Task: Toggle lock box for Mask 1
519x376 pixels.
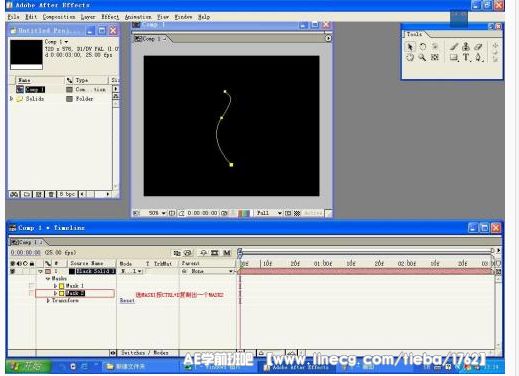Action: [x=31, y=286]
